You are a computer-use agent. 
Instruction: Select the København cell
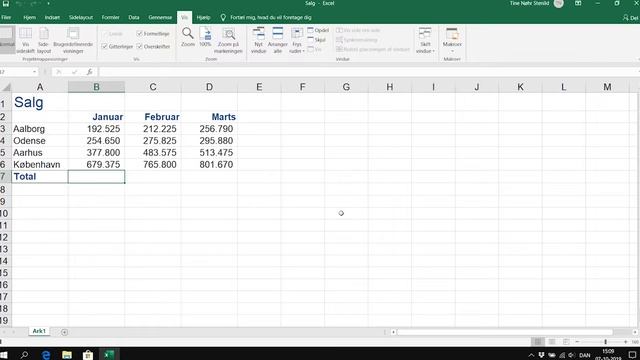[40, 164]
